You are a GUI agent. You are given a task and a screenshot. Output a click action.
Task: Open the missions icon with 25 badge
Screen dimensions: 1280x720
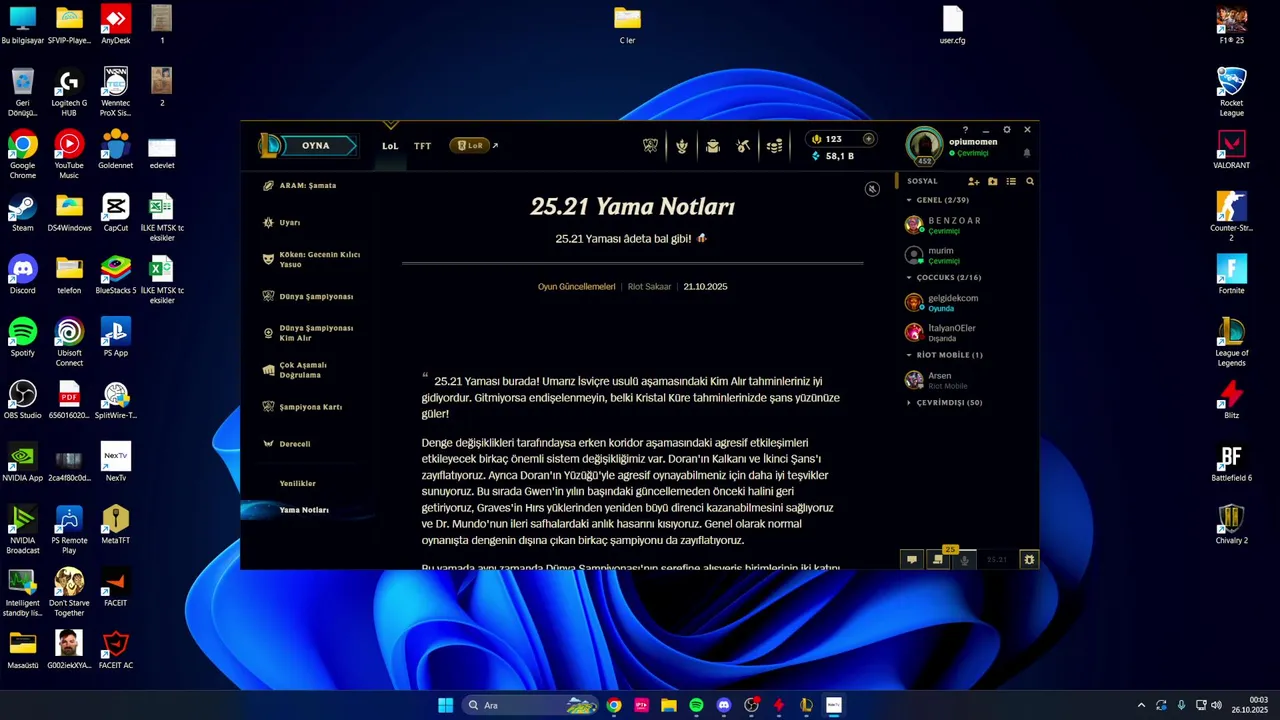pyautogui.click(x=937, y=559)
